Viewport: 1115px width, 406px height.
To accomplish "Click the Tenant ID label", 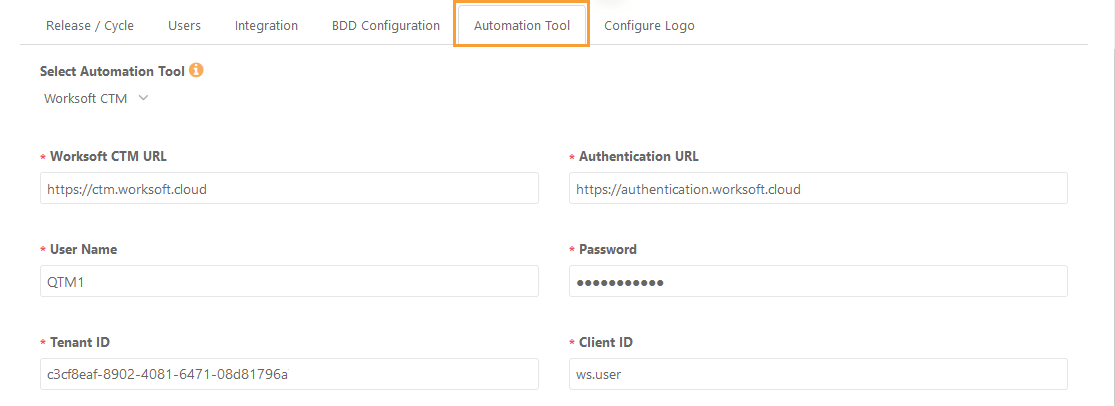I will [x=80, y=343].
